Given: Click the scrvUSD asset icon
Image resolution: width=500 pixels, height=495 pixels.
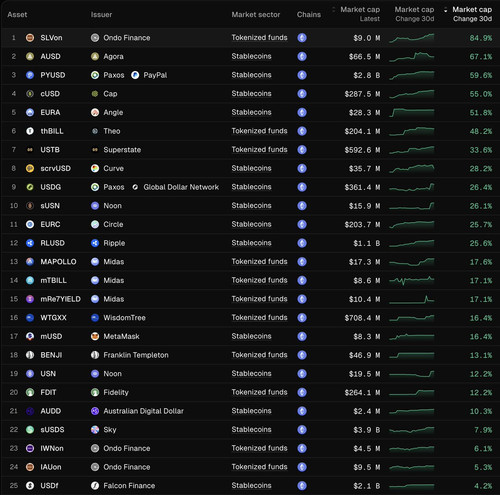Looking at the screenshot, I should click(x=30, y=168).
